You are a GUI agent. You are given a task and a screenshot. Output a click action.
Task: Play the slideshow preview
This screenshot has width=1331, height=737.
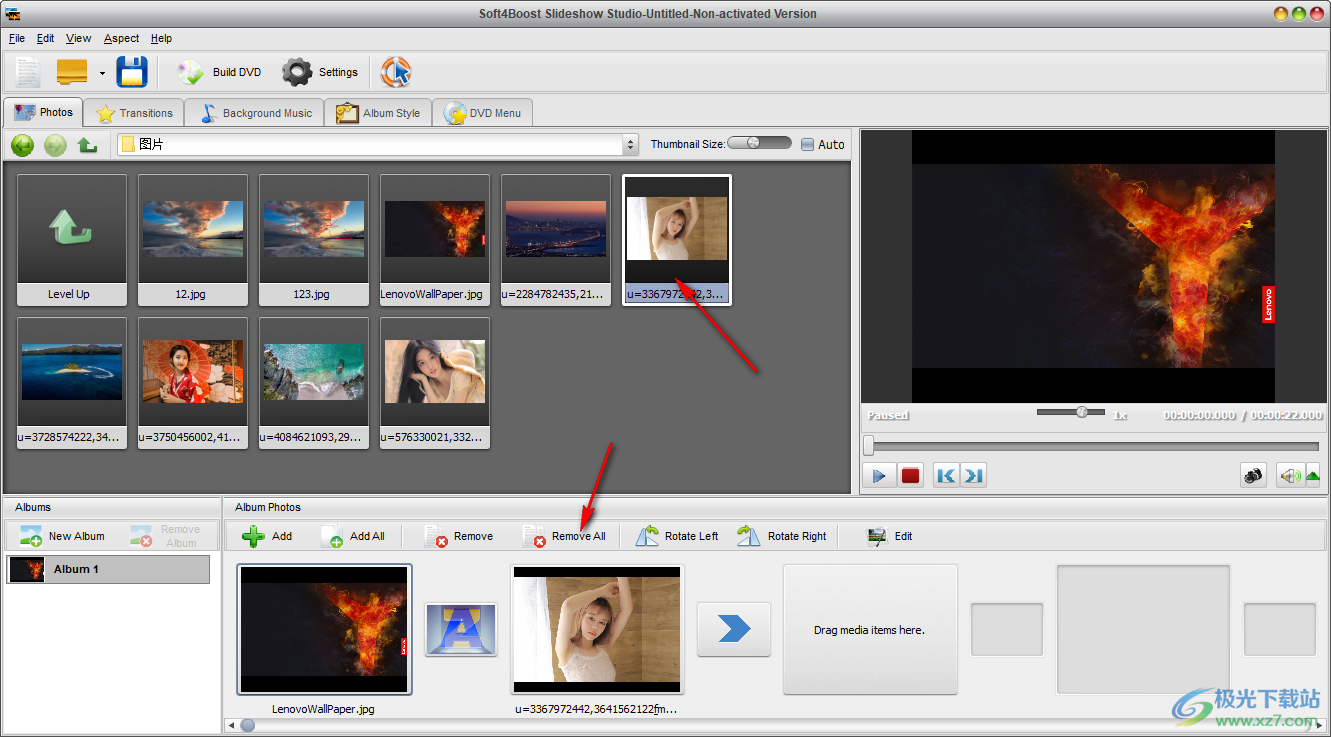click(x=879, y=475)
